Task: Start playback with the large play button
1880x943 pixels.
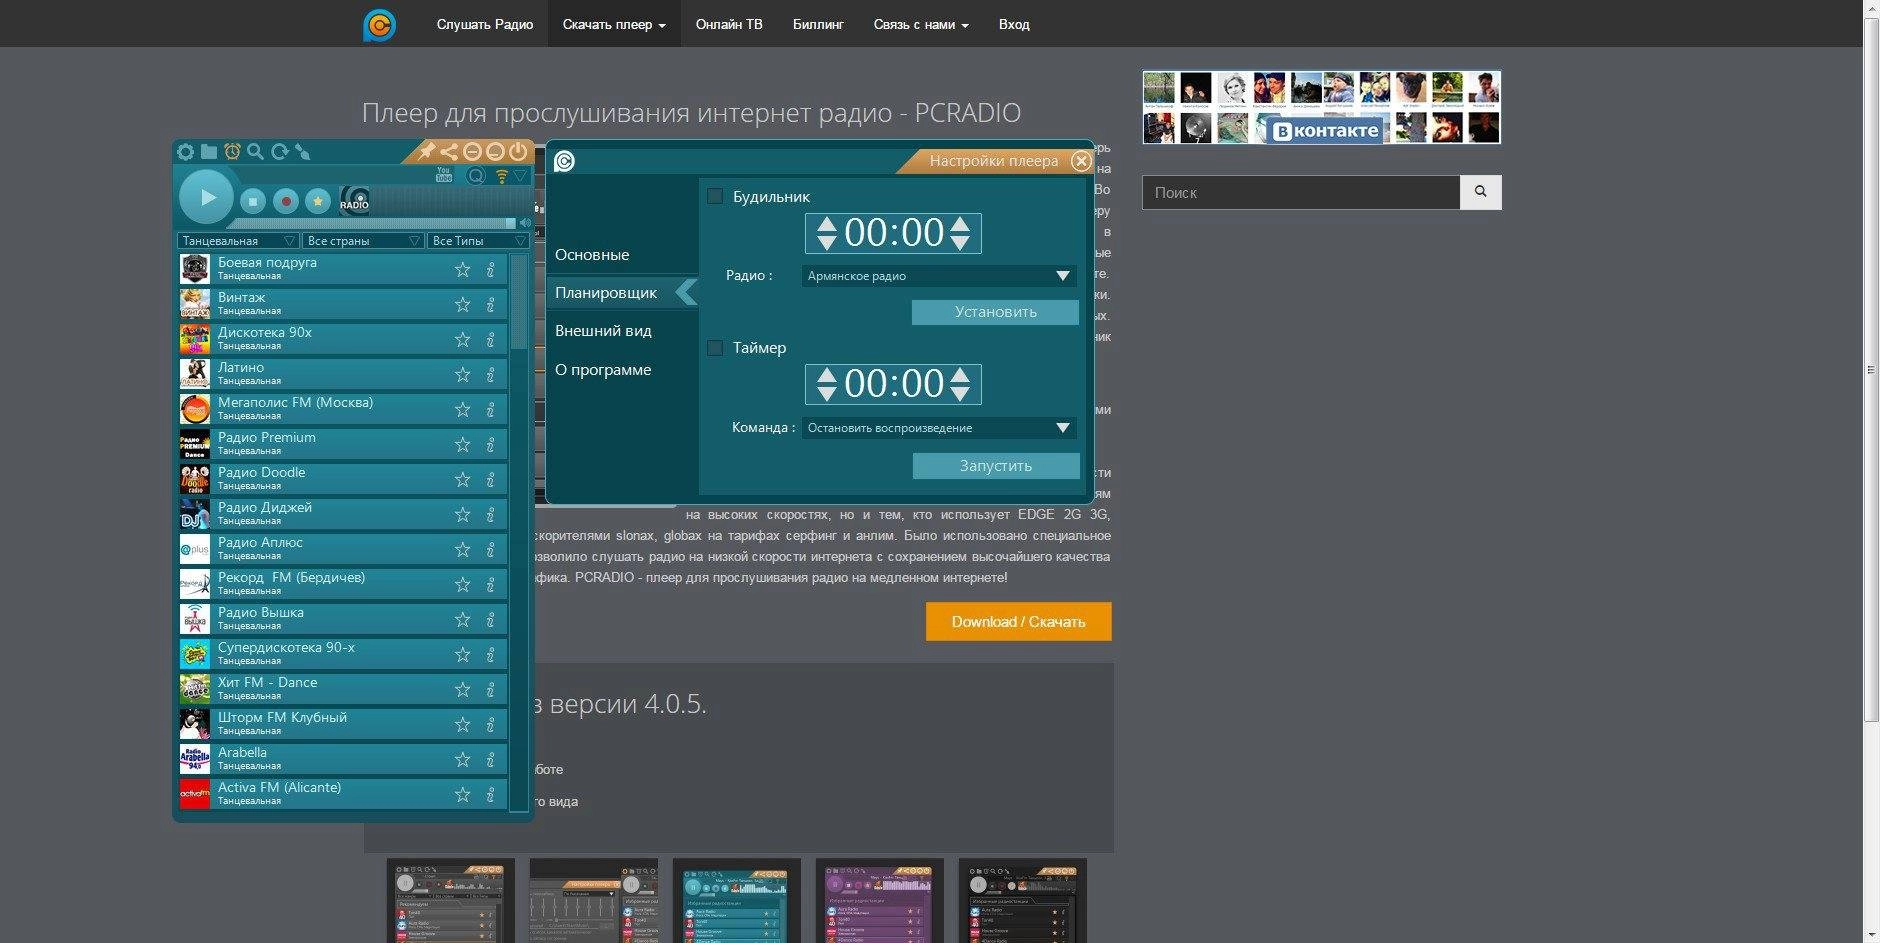Action: point(207,198)
